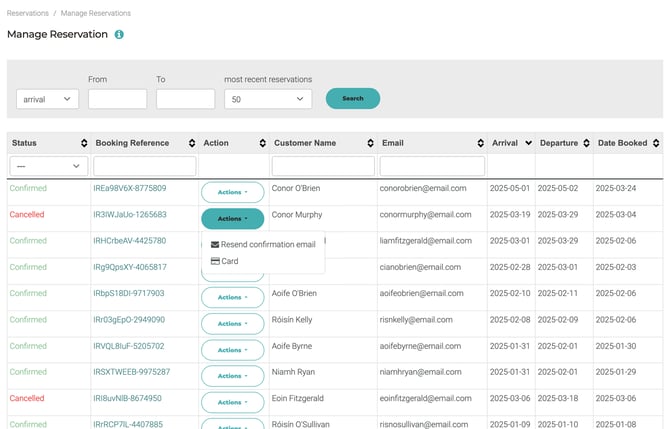Focus the Customer Name filter field

323,166
